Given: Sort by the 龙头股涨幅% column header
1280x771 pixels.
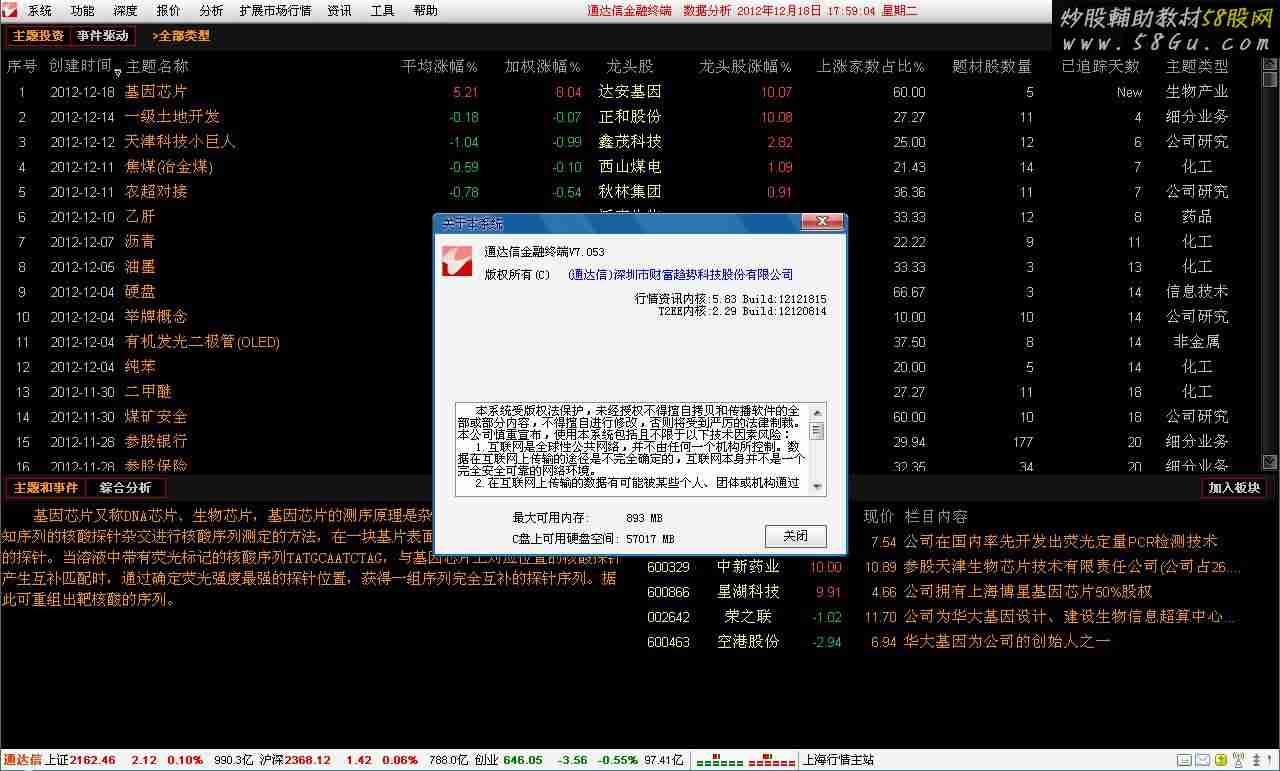Looking at the screenshot, I should point(745,67).
